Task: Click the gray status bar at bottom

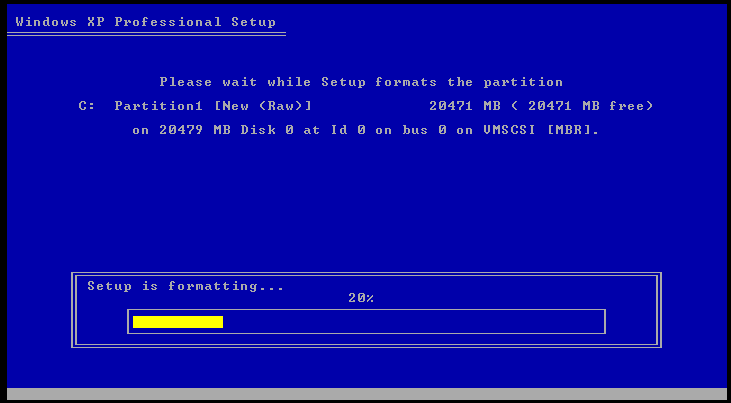Action: pyautogui.click(x=366, y=395)
